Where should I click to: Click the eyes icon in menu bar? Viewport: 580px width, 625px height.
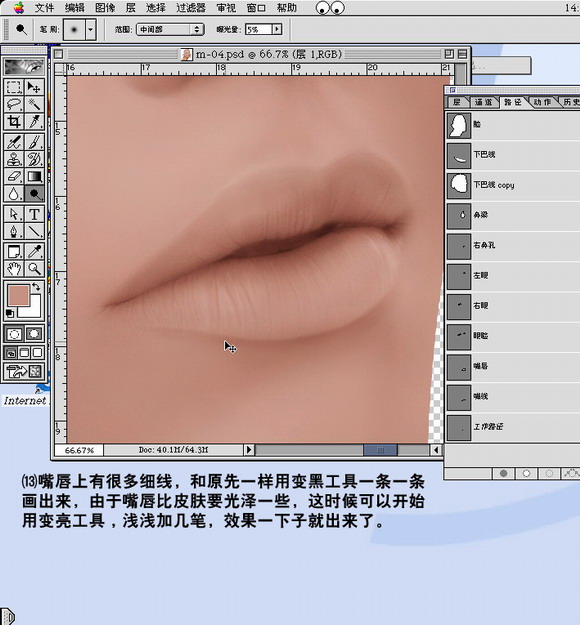pyautogui.click(x=330, y=8)
